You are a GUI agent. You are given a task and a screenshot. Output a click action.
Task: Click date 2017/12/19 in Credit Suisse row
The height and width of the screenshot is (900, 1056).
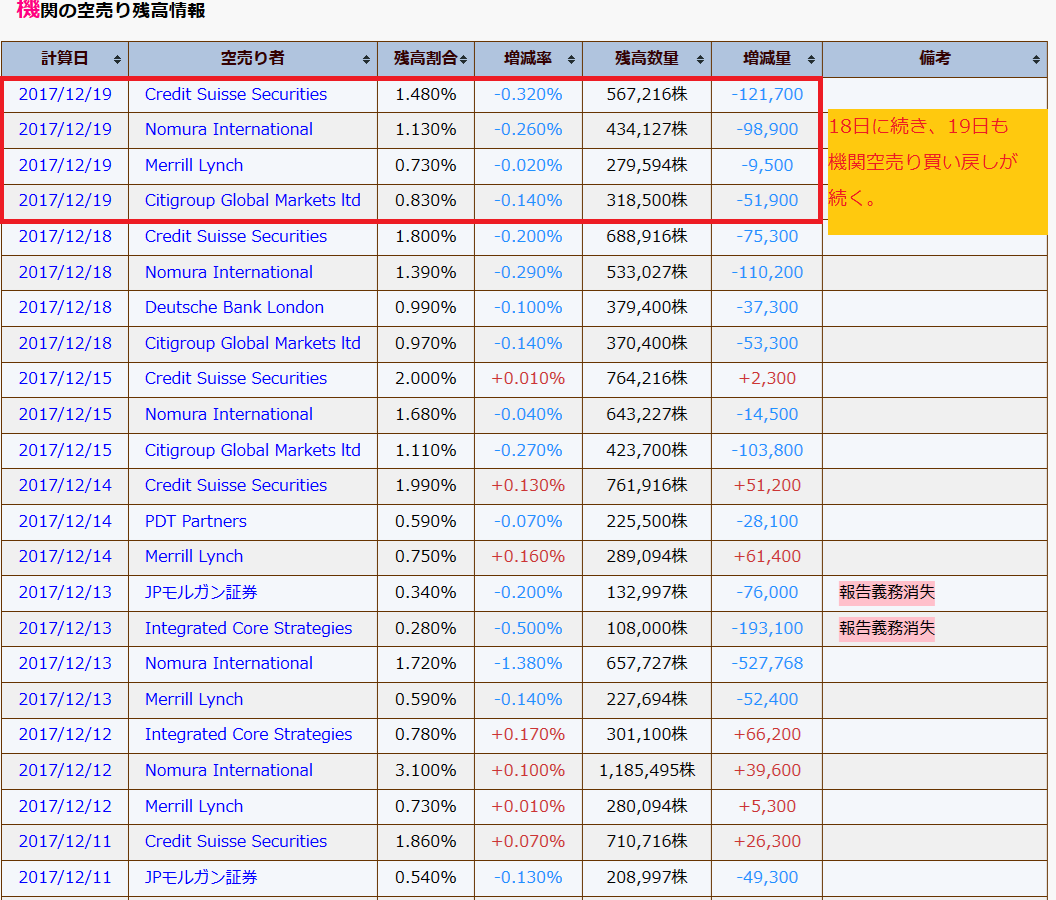point(65,94)
